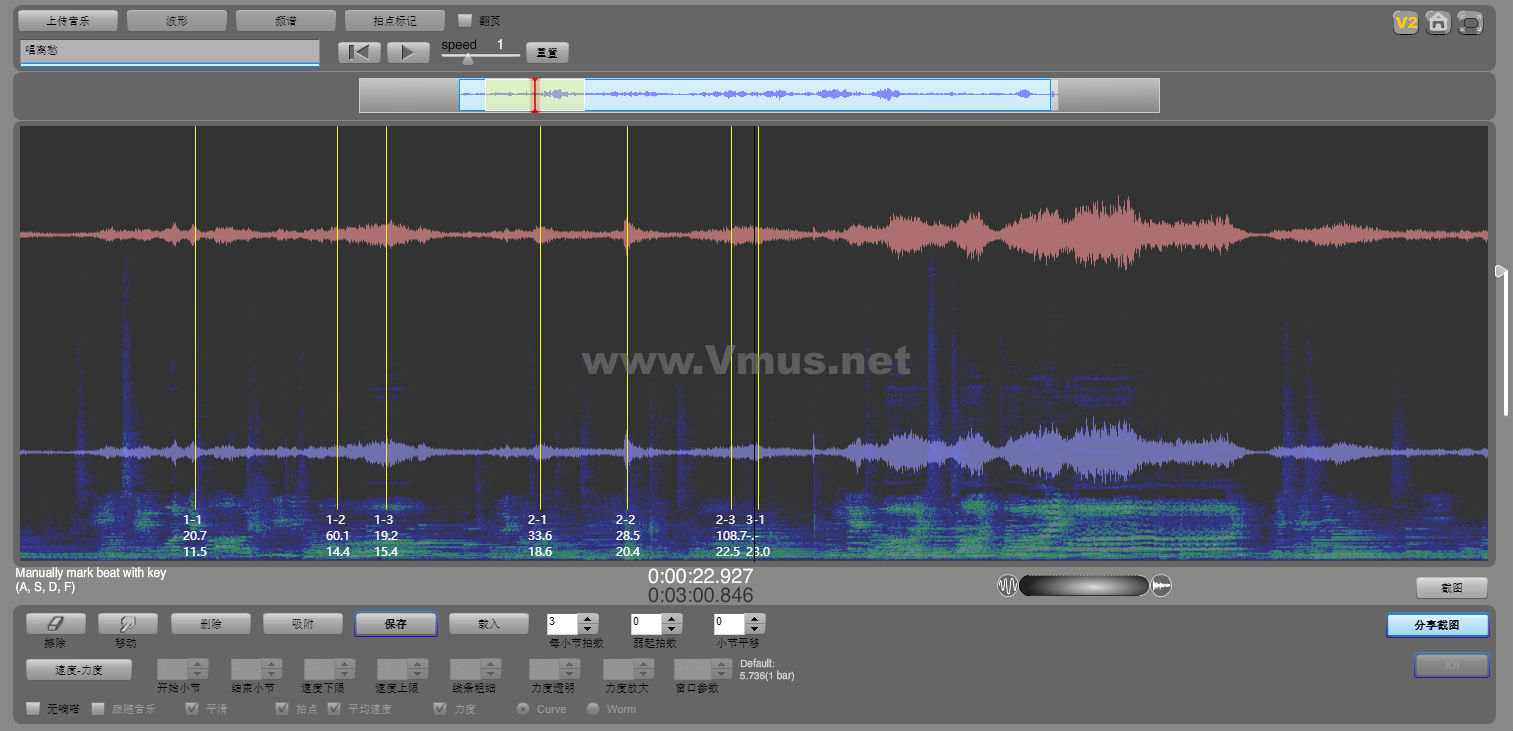Select the move (移动) tool icon
Image resolution: width=1513 pixels, height=731 pixels.
(127, 623)
